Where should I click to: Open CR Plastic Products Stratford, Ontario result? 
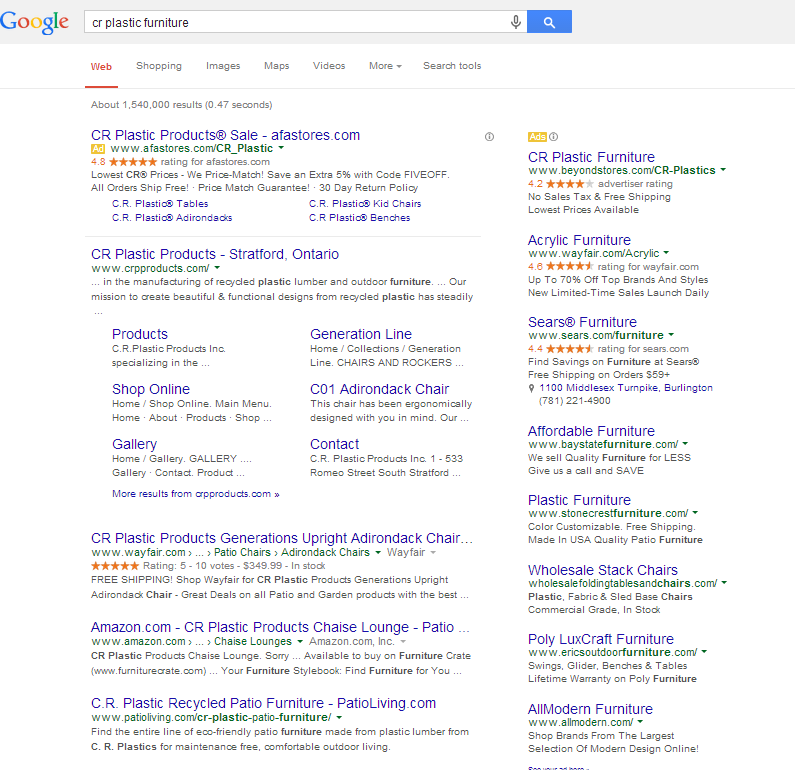coord(215,254)
